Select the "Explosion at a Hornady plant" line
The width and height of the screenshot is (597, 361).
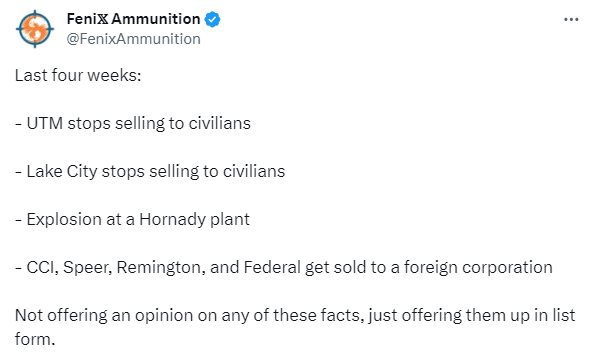132,219
